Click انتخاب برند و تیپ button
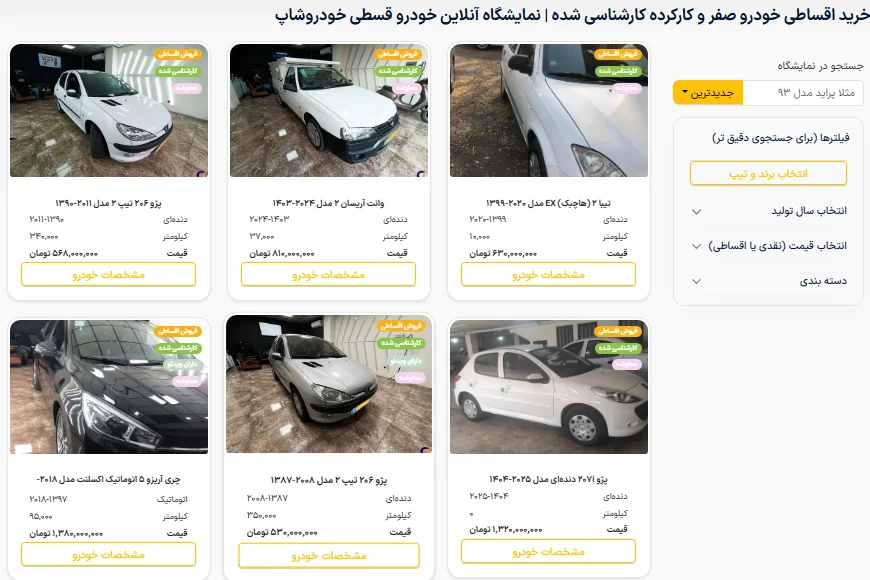 [768, 174]
